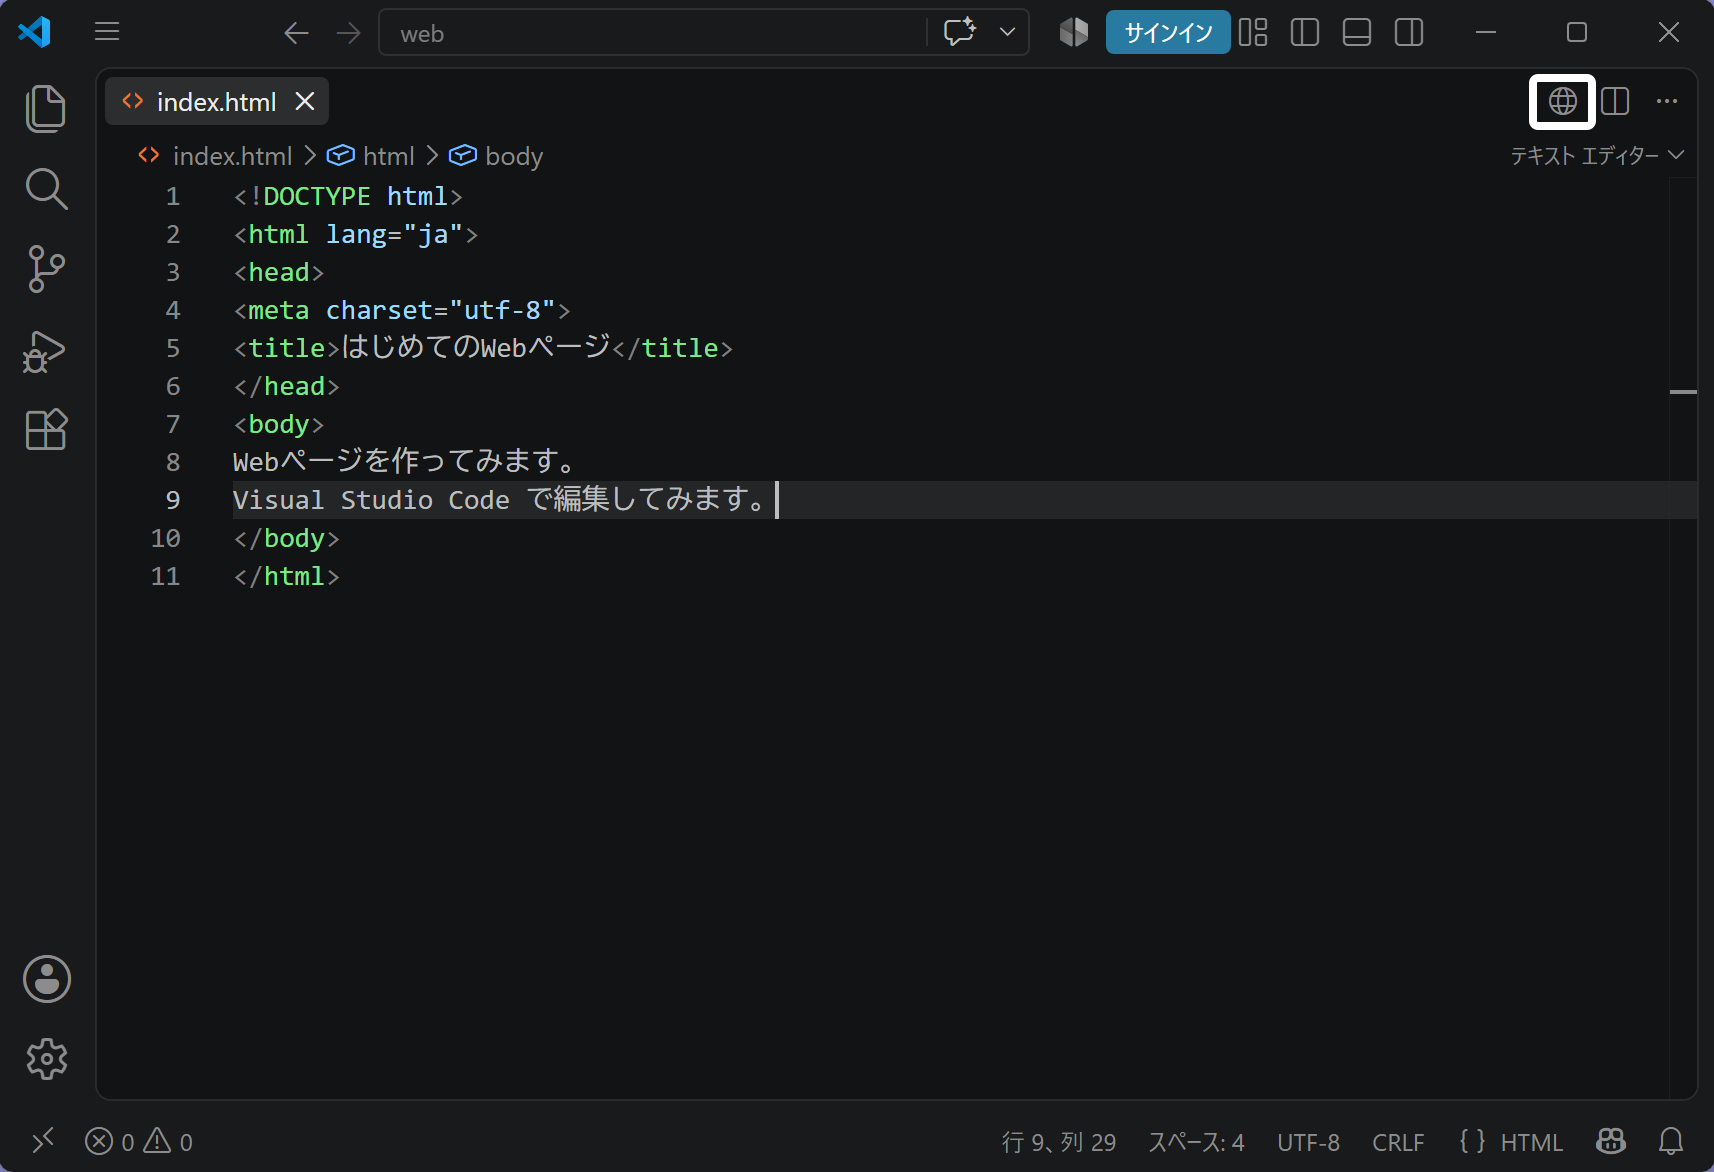Split the editor to the right
The height and width of the screenshot is (1172, 1714).
pyautogui.click(x=1615, y=101)
